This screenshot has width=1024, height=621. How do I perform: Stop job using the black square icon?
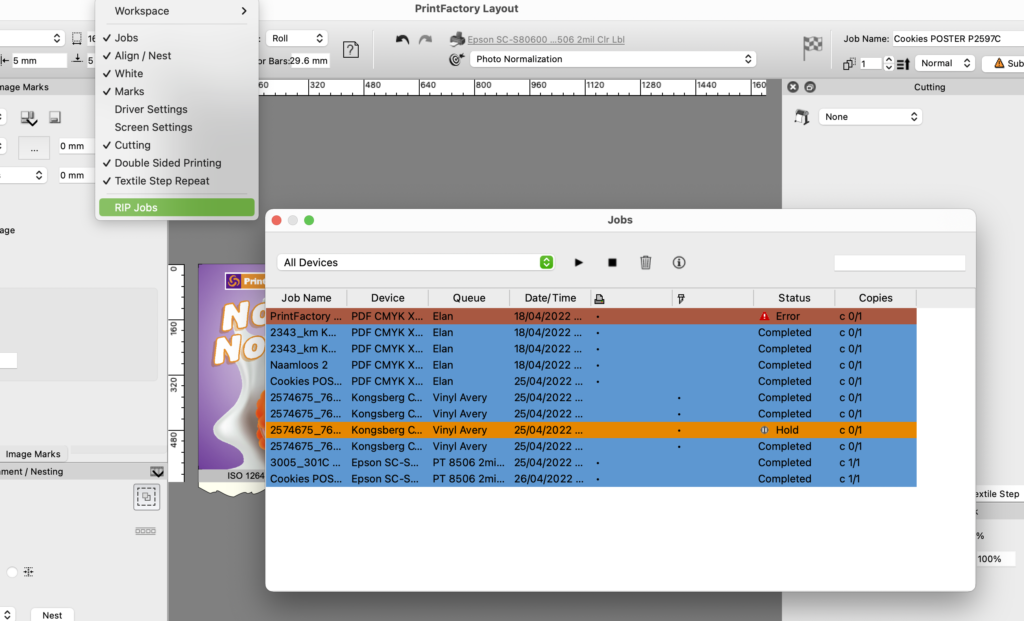pyautogui.click(x=612, y=263)
